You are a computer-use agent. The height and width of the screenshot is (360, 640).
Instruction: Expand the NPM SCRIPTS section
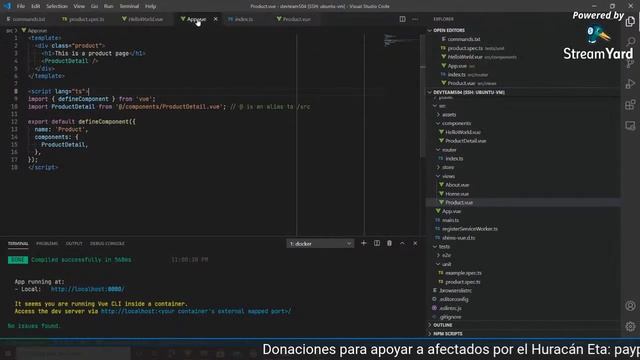point(447,334)
